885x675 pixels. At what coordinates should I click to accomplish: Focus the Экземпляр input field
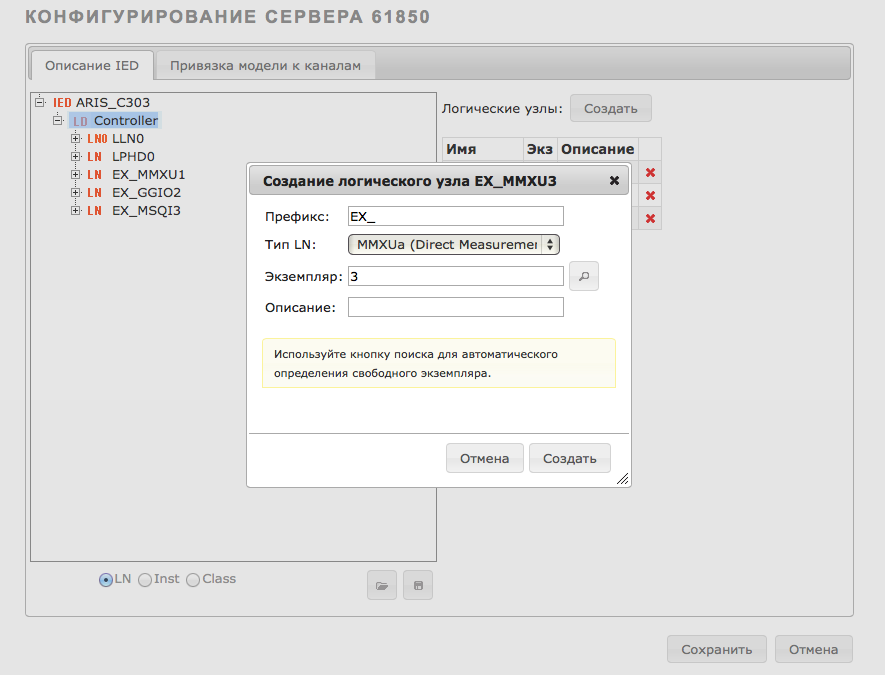(455, 276)
